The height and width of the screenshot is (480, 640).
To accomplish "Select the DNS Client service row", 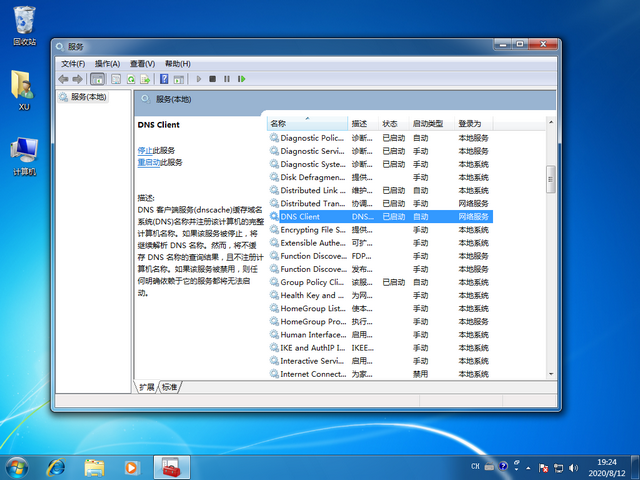I will click(380, 216).
